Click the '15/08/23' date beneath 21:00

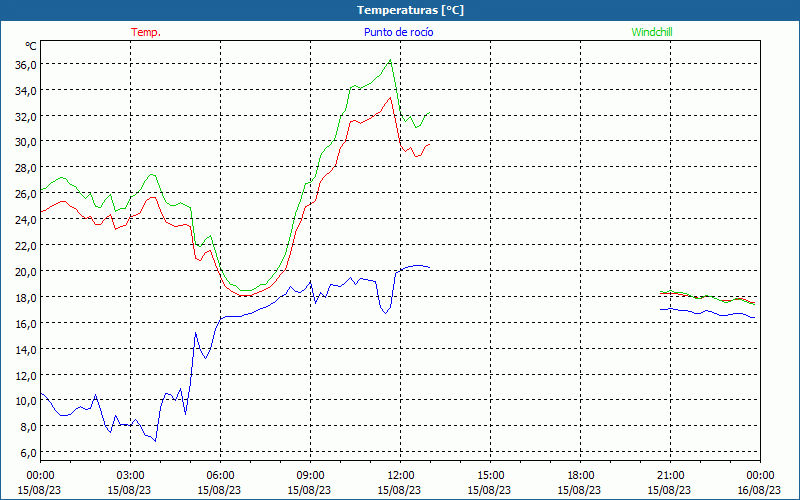point(669,490)
